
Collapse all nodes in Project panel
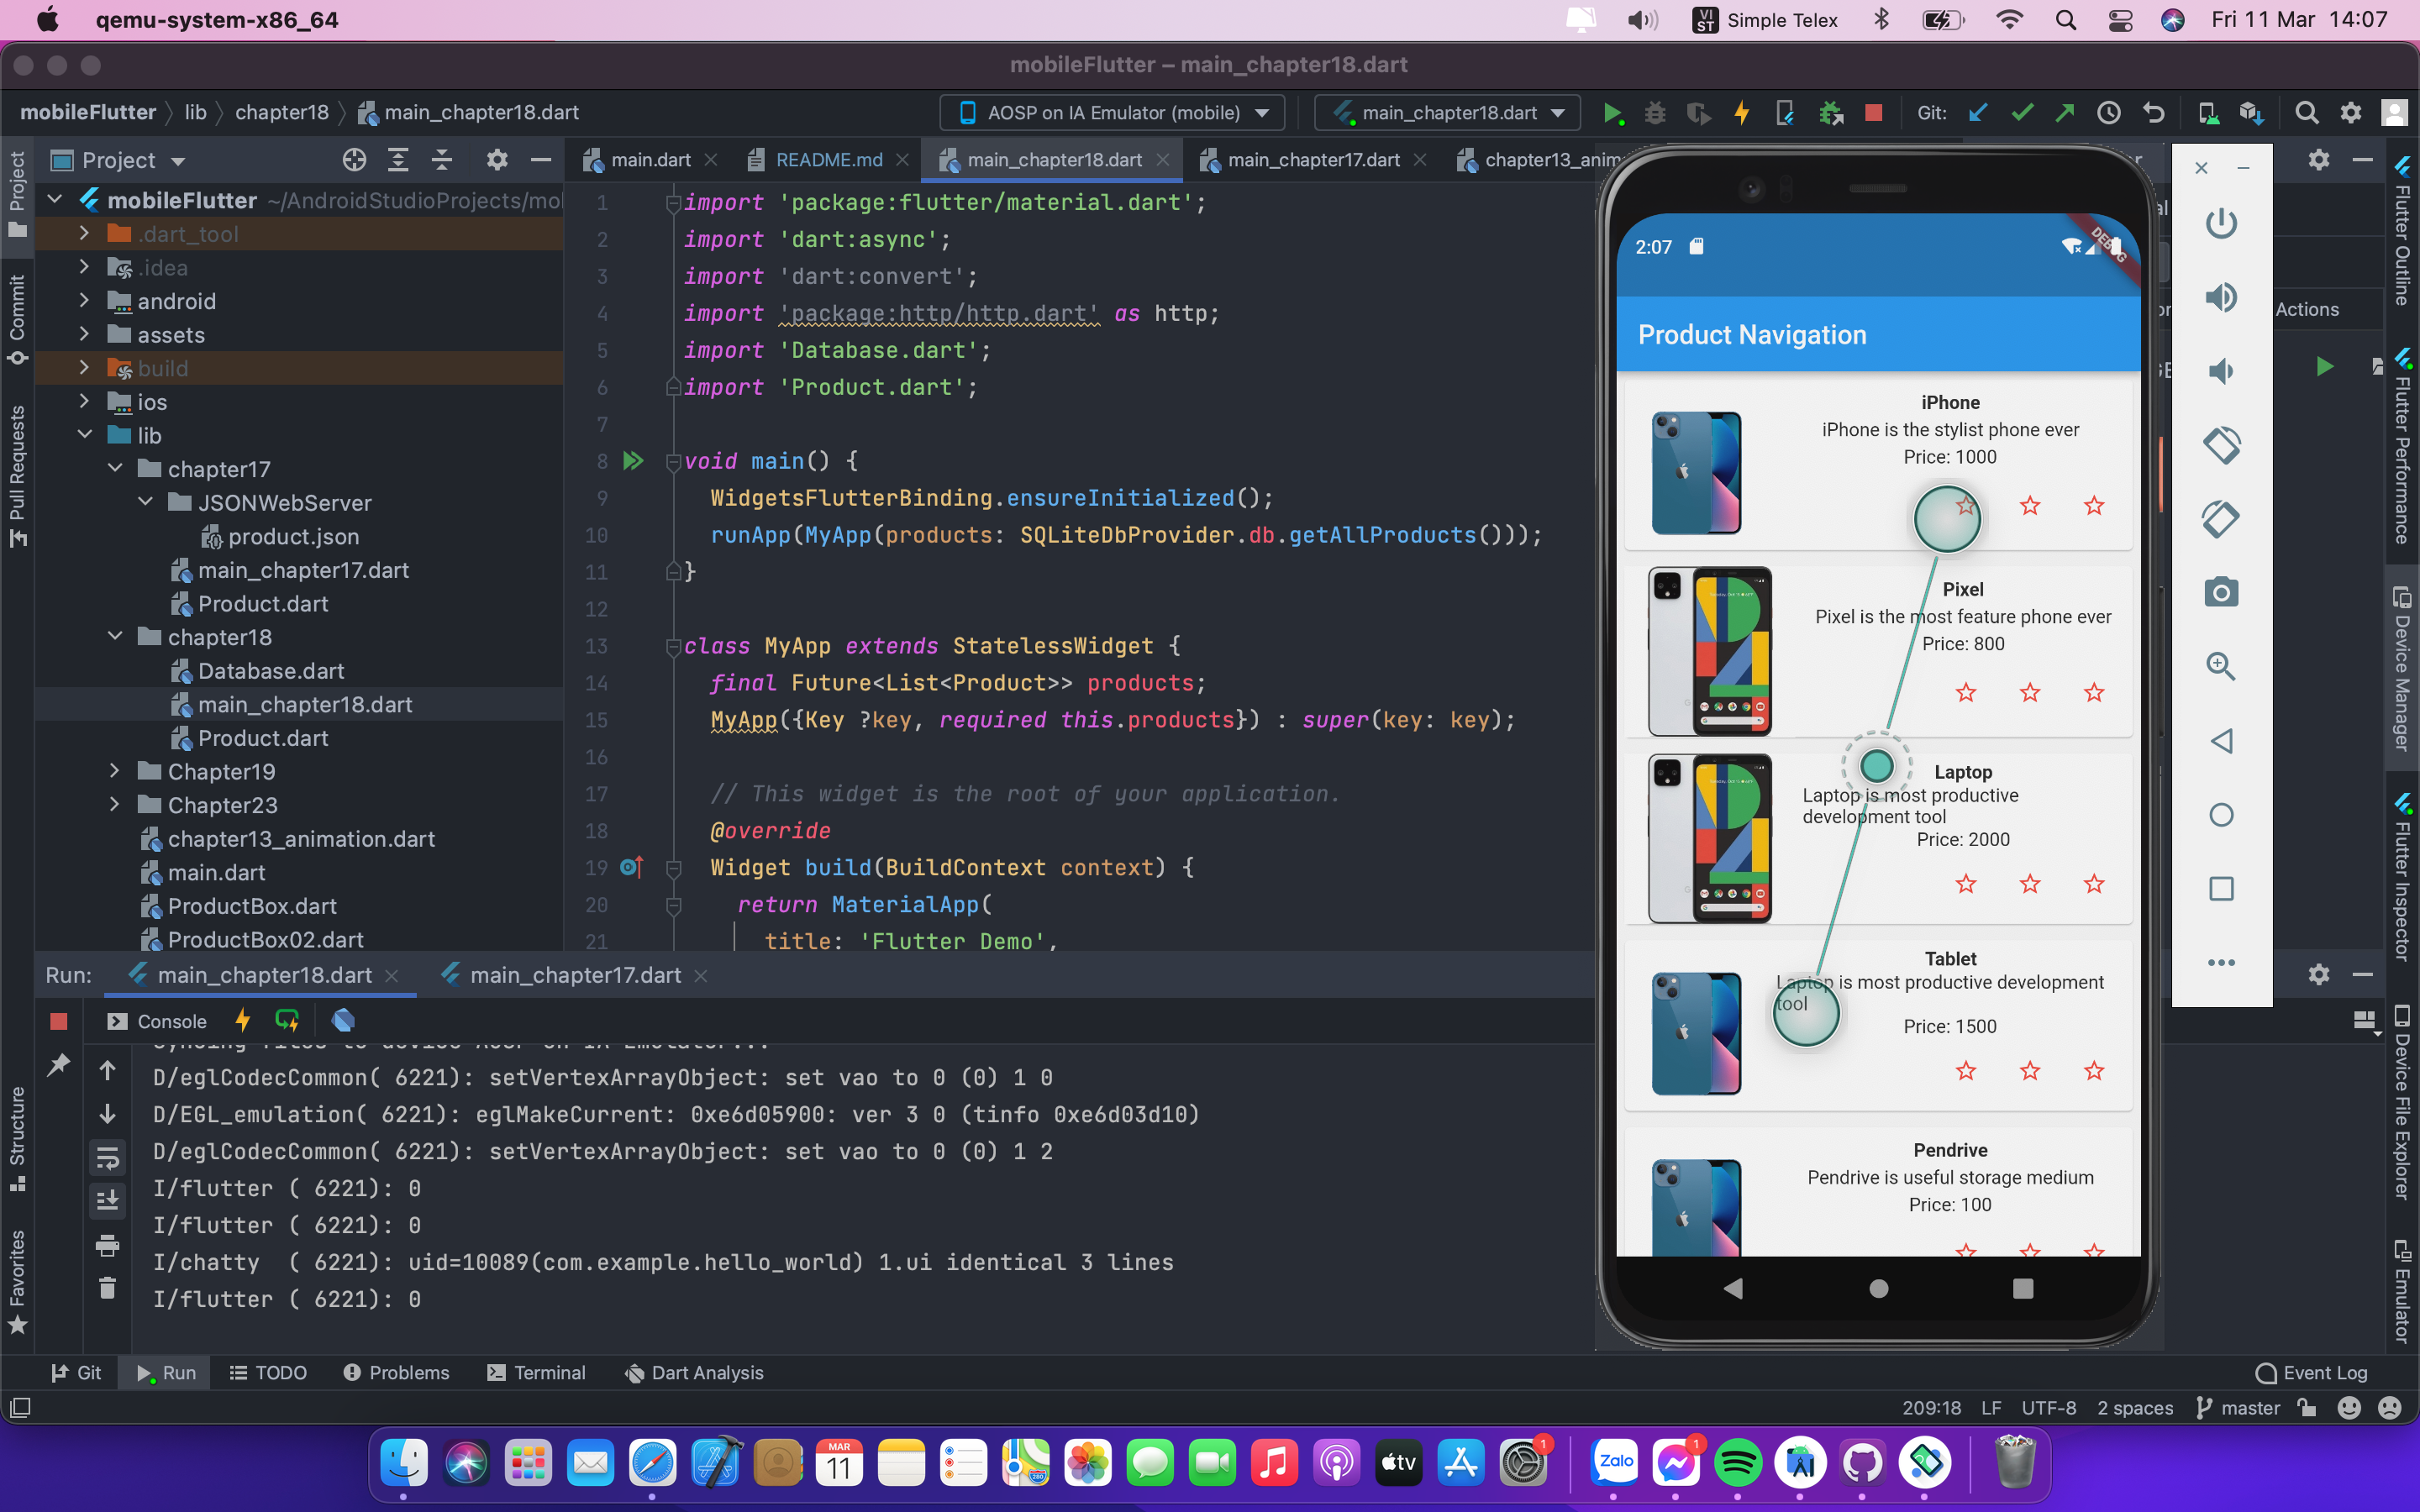443,160
